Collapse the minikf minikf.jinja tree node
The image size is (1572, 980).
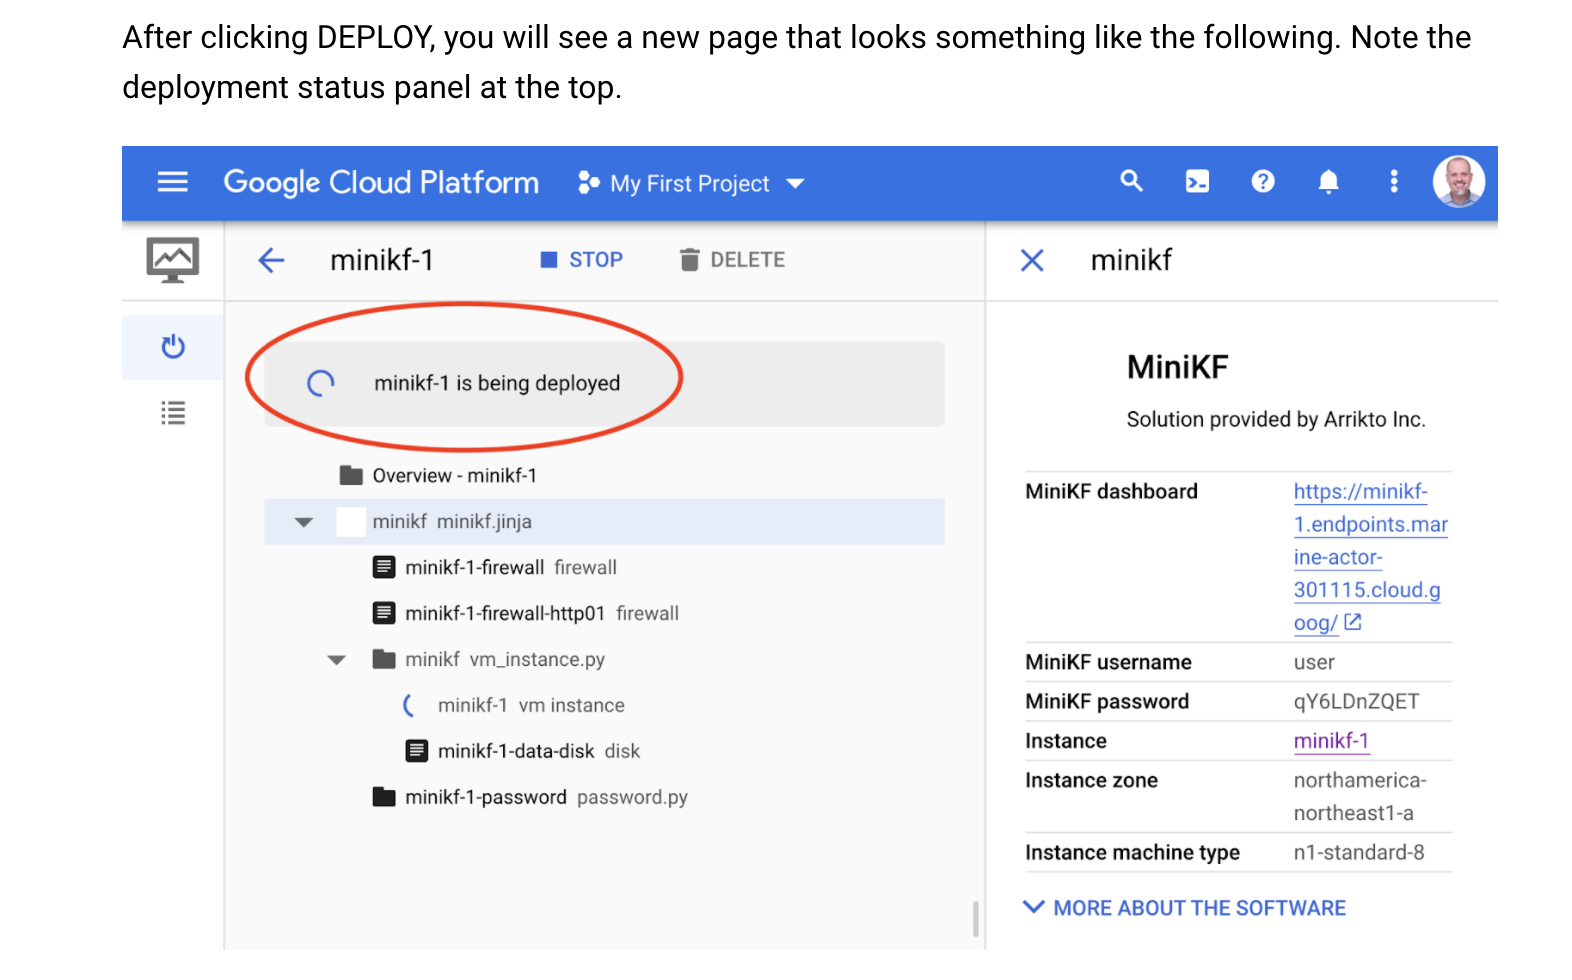pyautogui.click(x=304, y=522)
